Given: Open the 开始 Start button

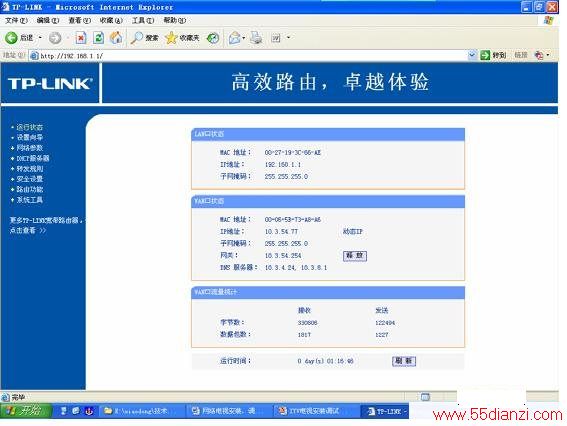Looking at the screenshot, I should (x=25, y=411).
